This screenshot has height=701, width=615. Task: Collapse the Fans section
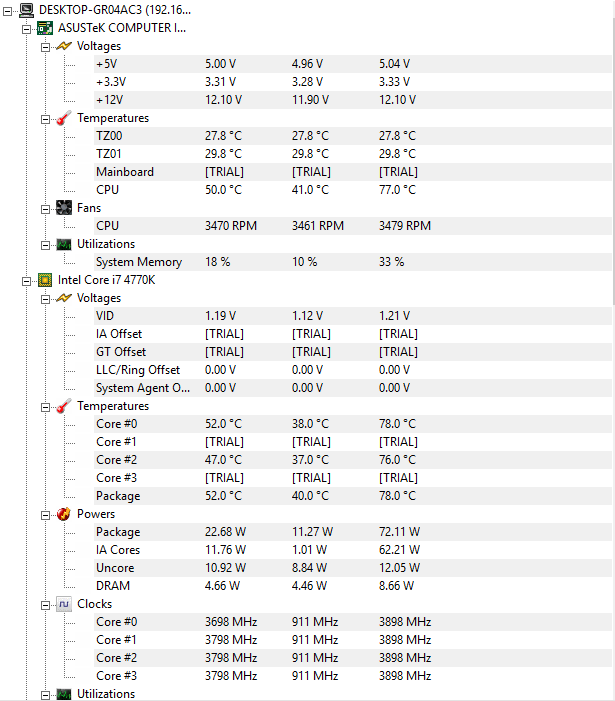45,209
